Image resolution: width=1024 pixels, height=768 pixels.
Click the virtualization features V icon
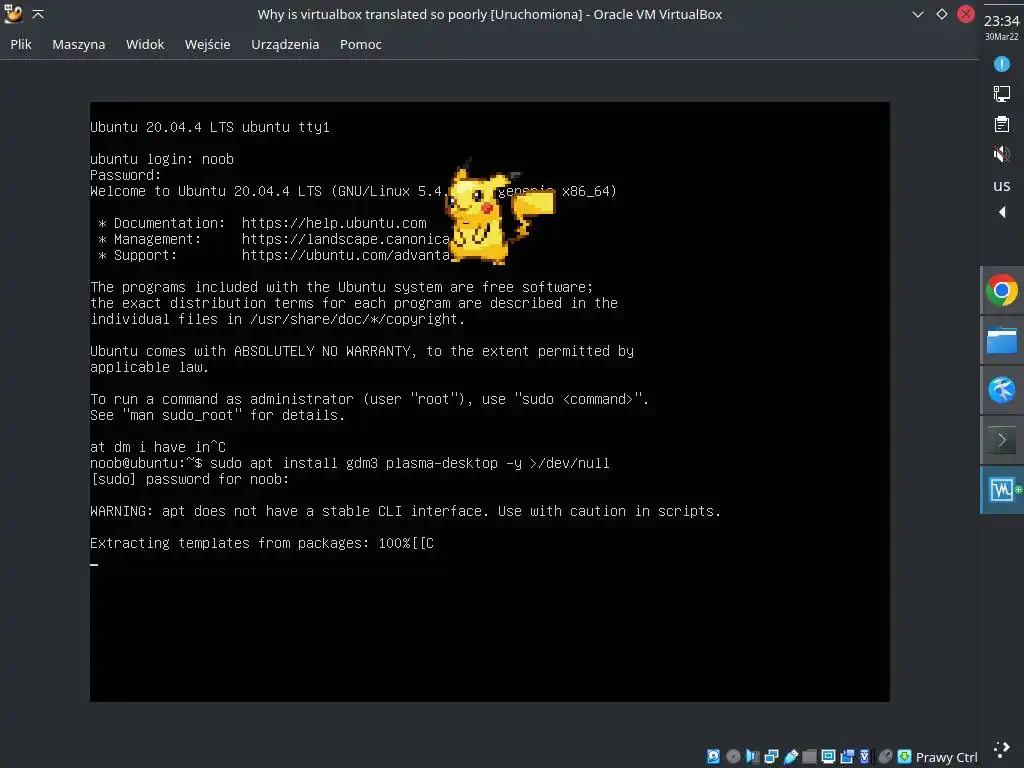865,756
